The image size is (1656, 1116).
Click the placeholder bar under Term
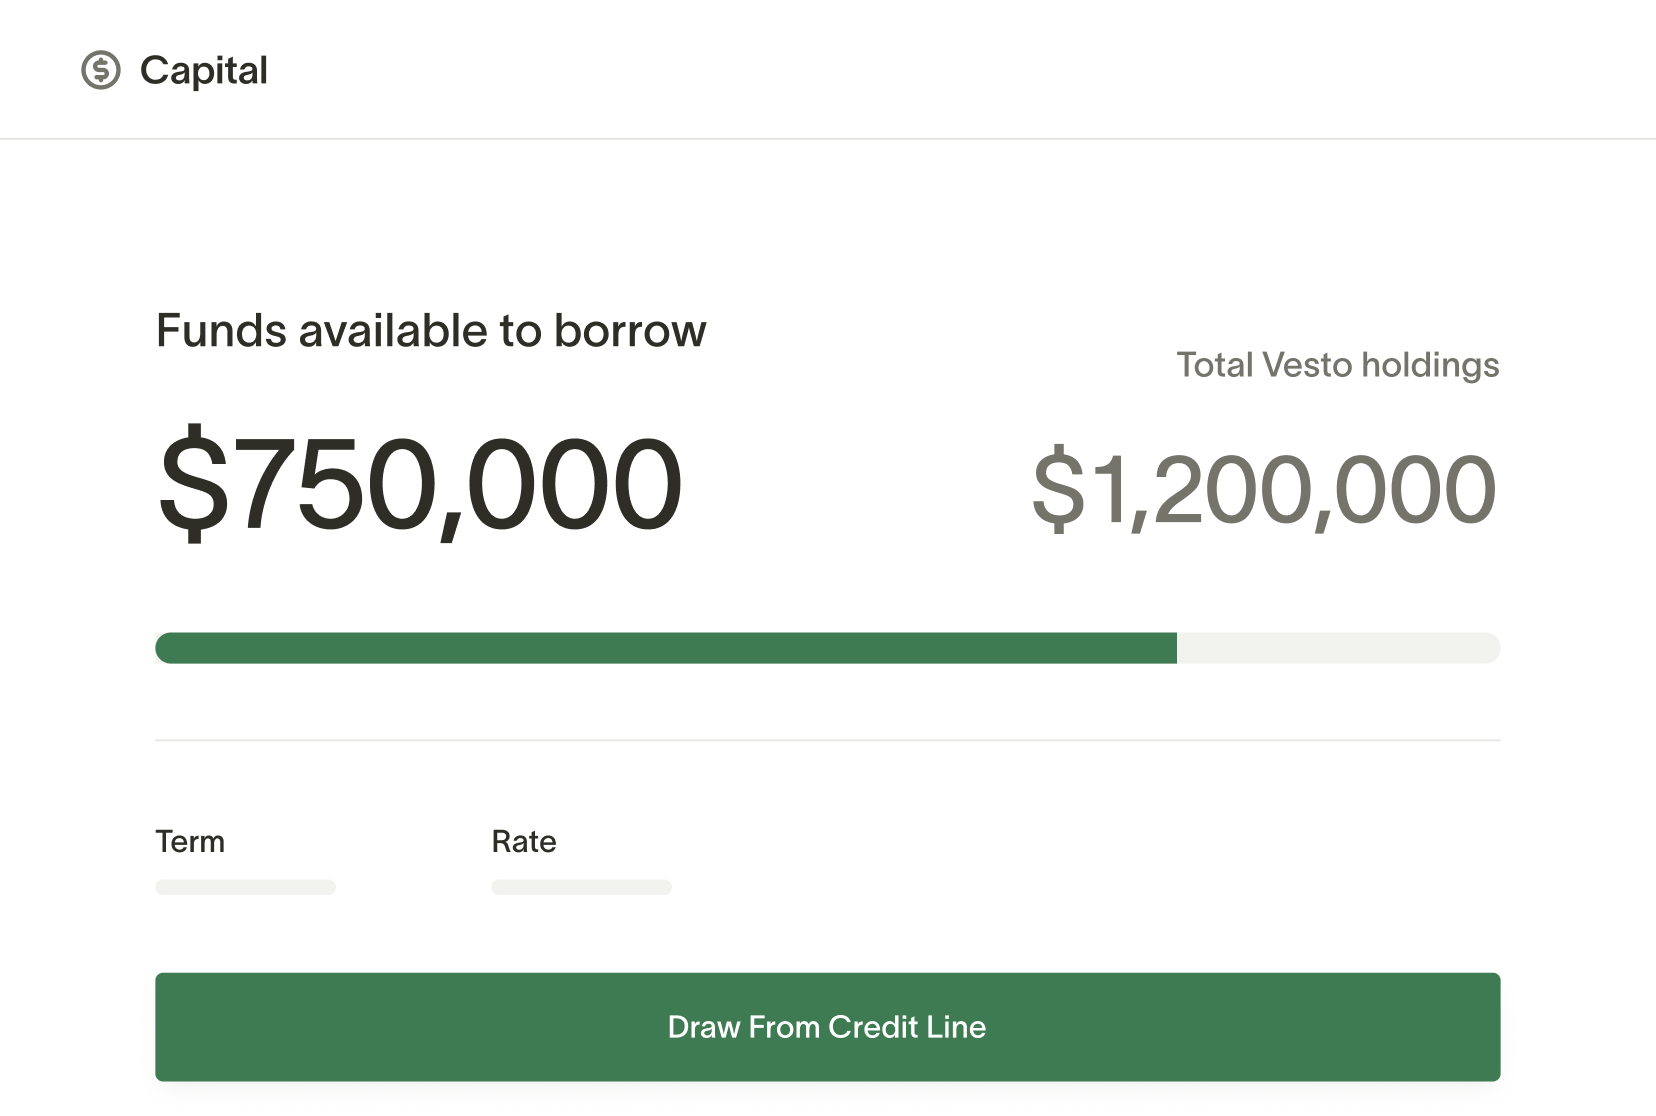[245, 887]
